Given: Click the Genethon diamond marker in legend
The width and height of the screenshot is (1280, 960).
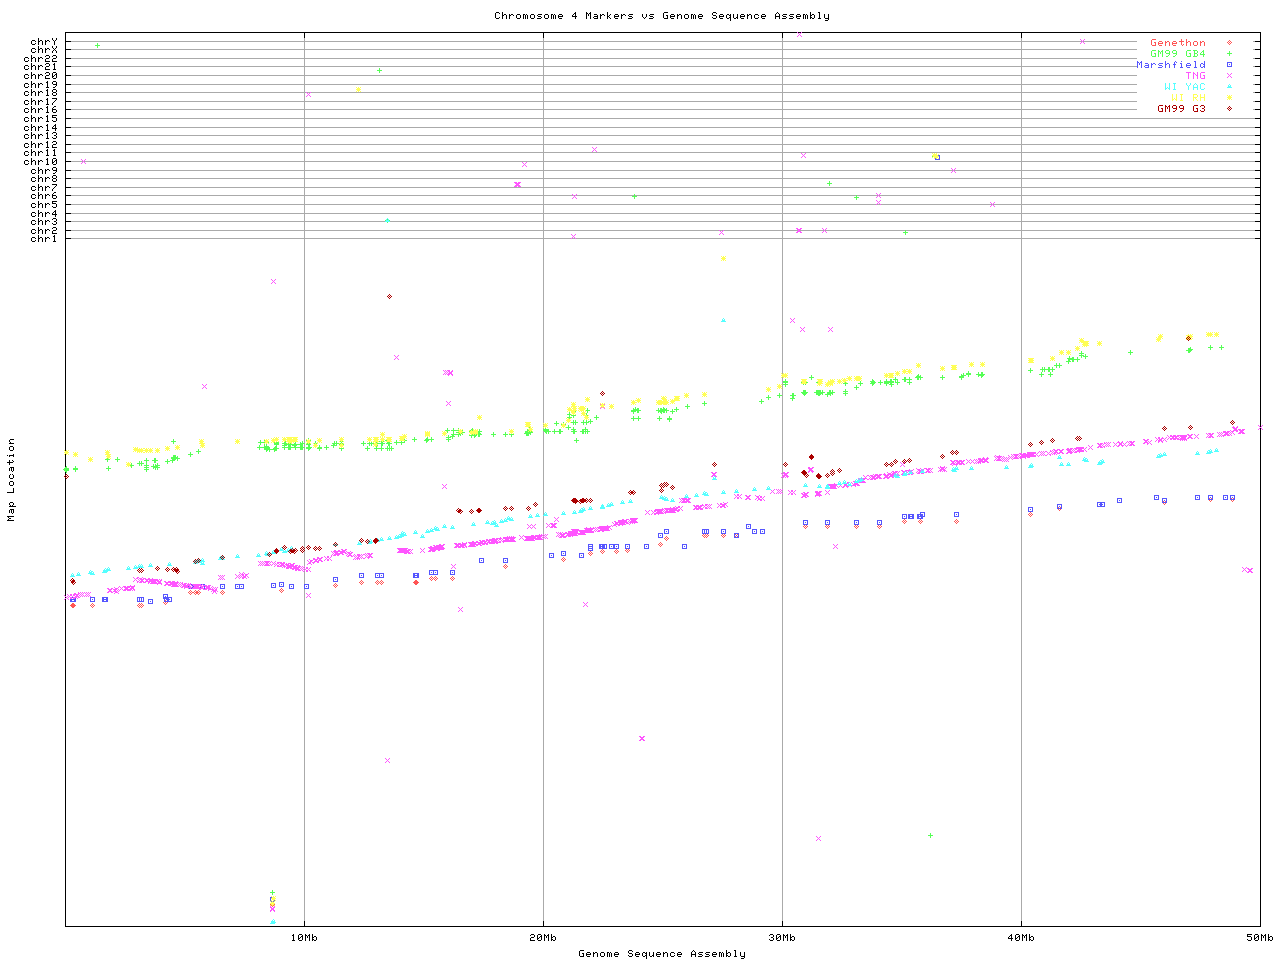Looking at the screenshot, I should tap(1229, 43).
